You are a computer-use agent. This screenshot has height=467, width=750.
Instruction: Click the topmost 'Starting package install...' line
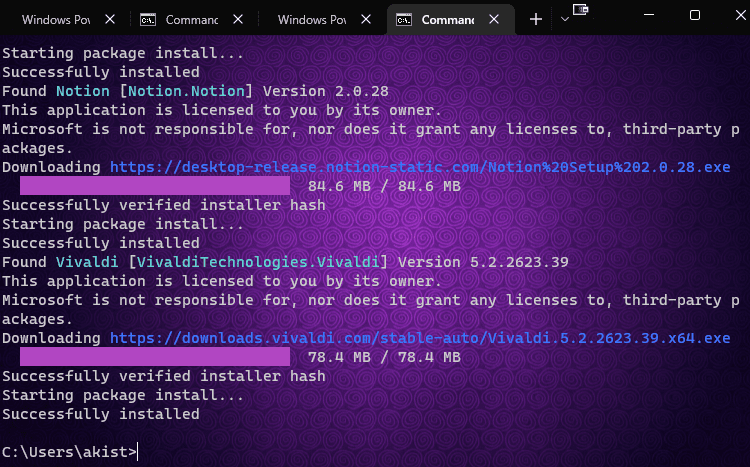tap(123, 53)
